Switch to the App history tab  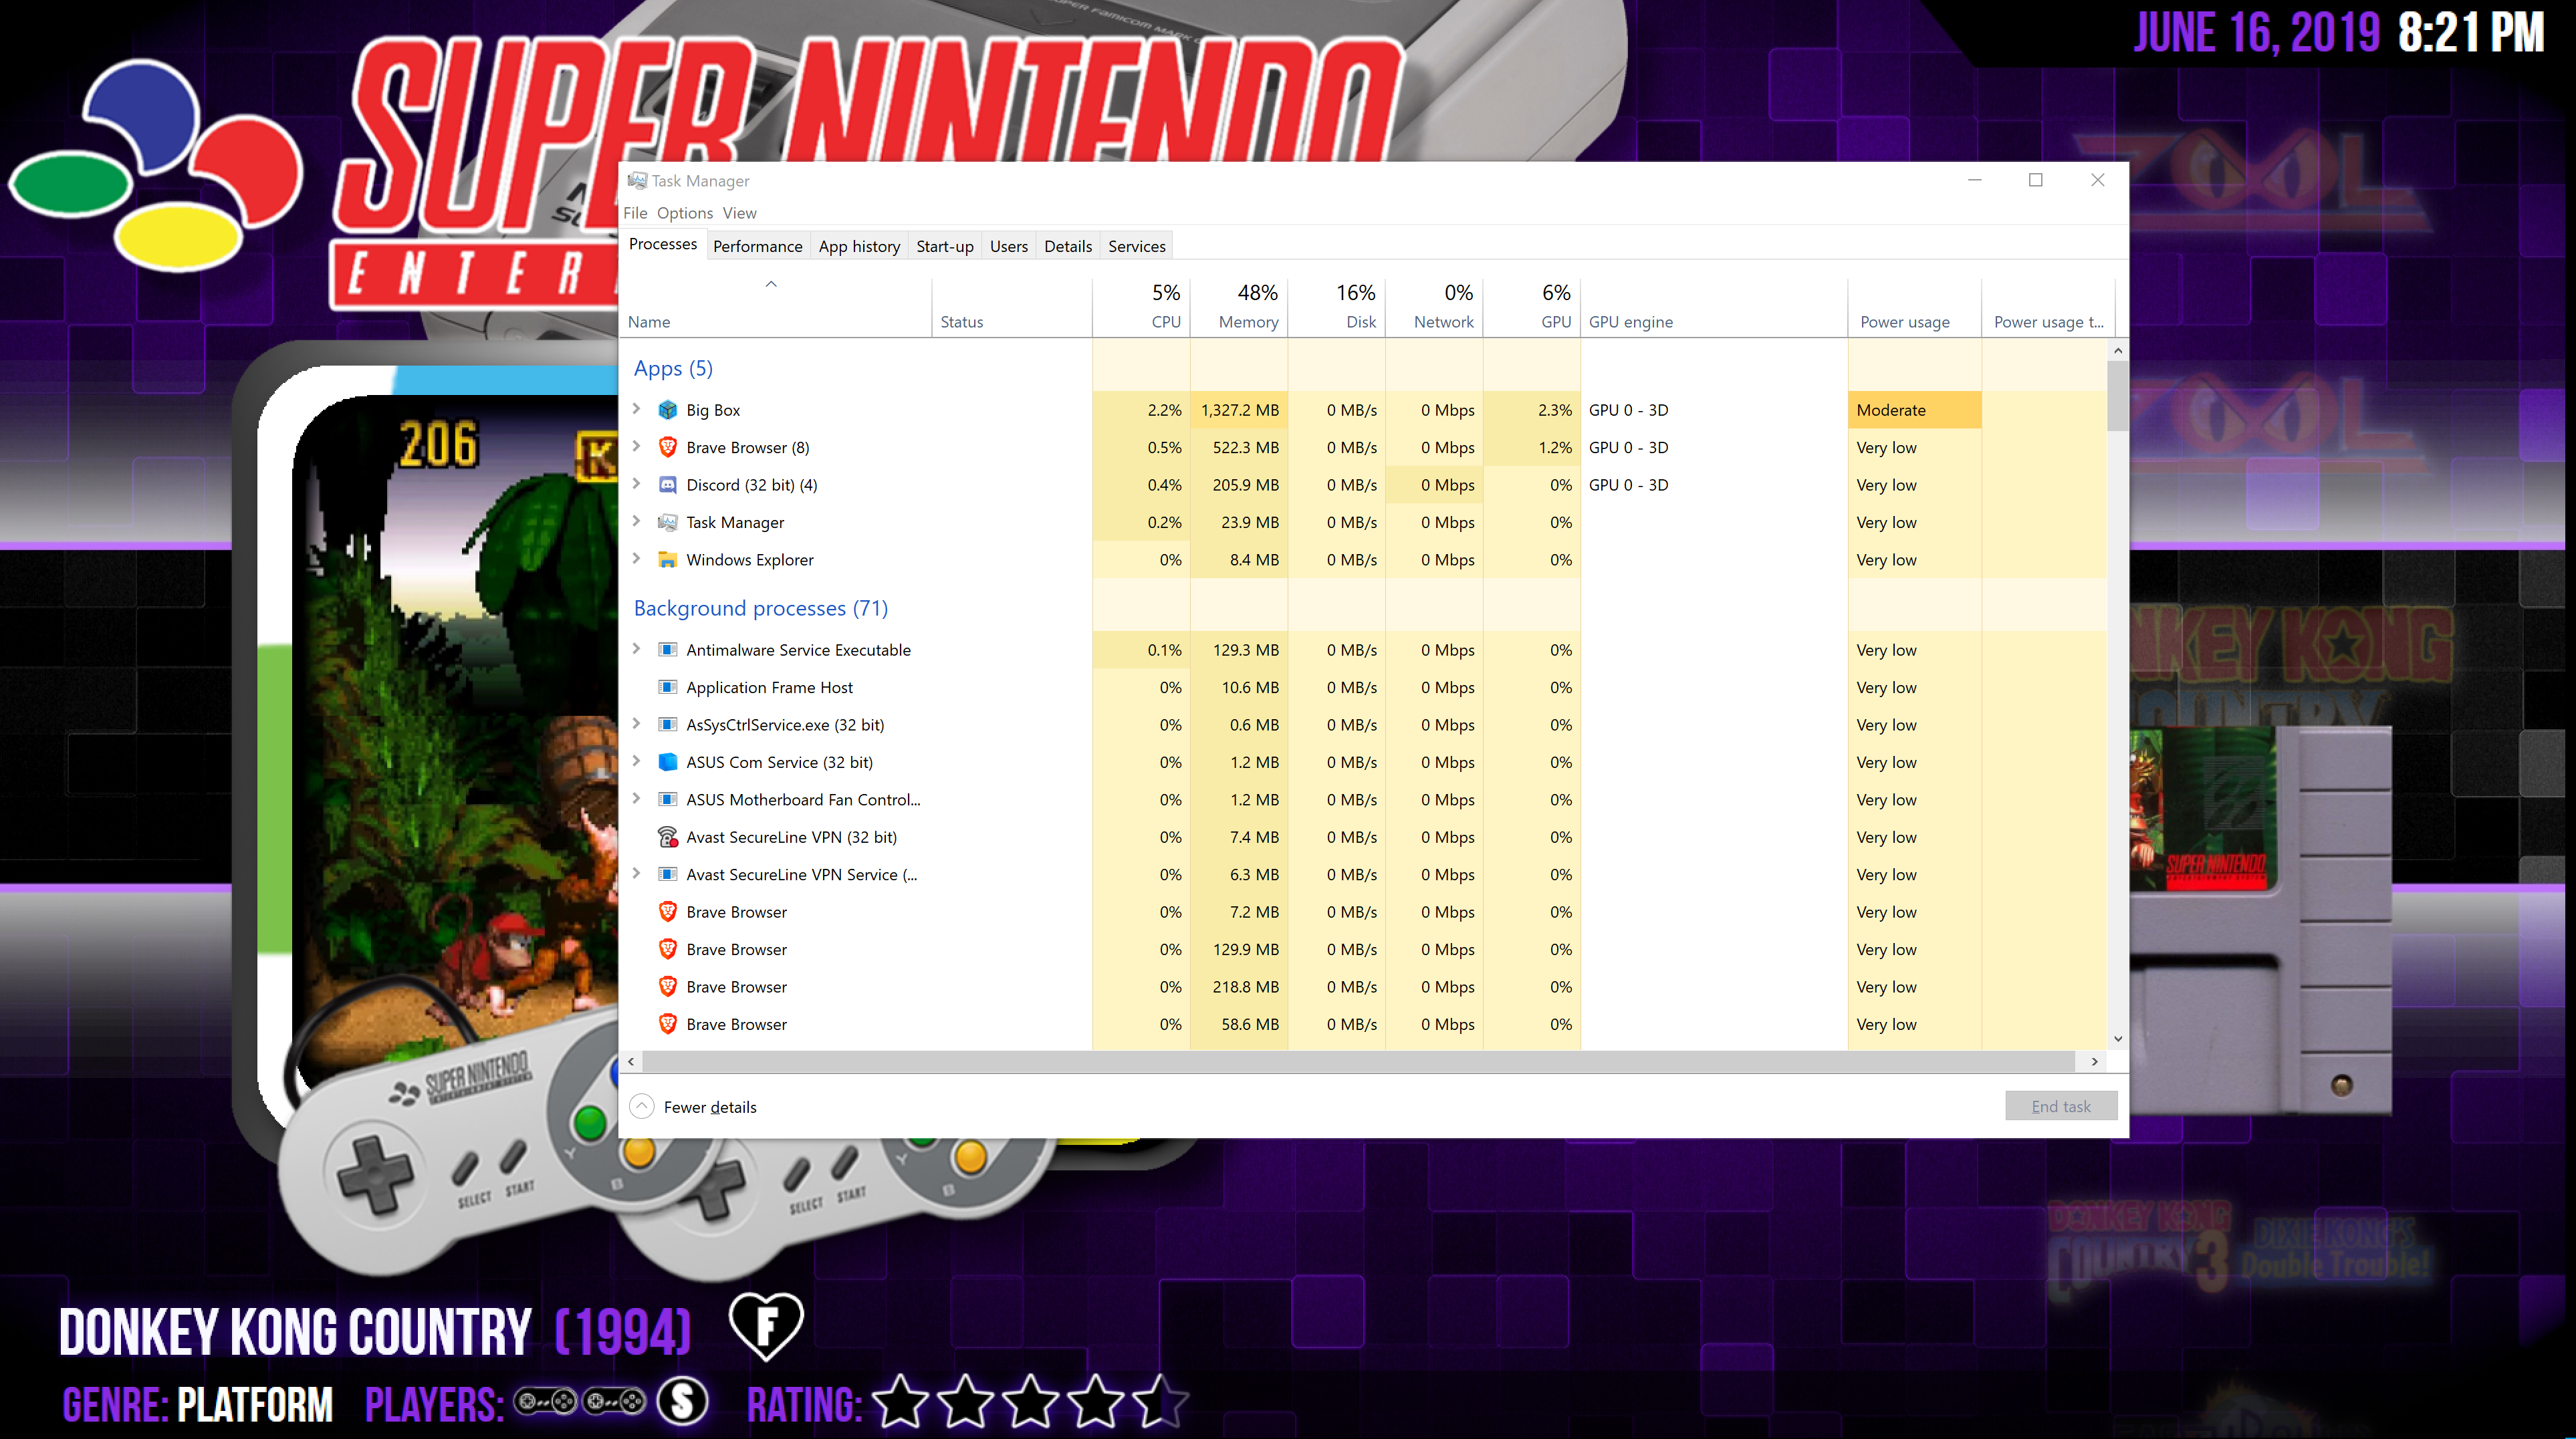tap(859, 246)
